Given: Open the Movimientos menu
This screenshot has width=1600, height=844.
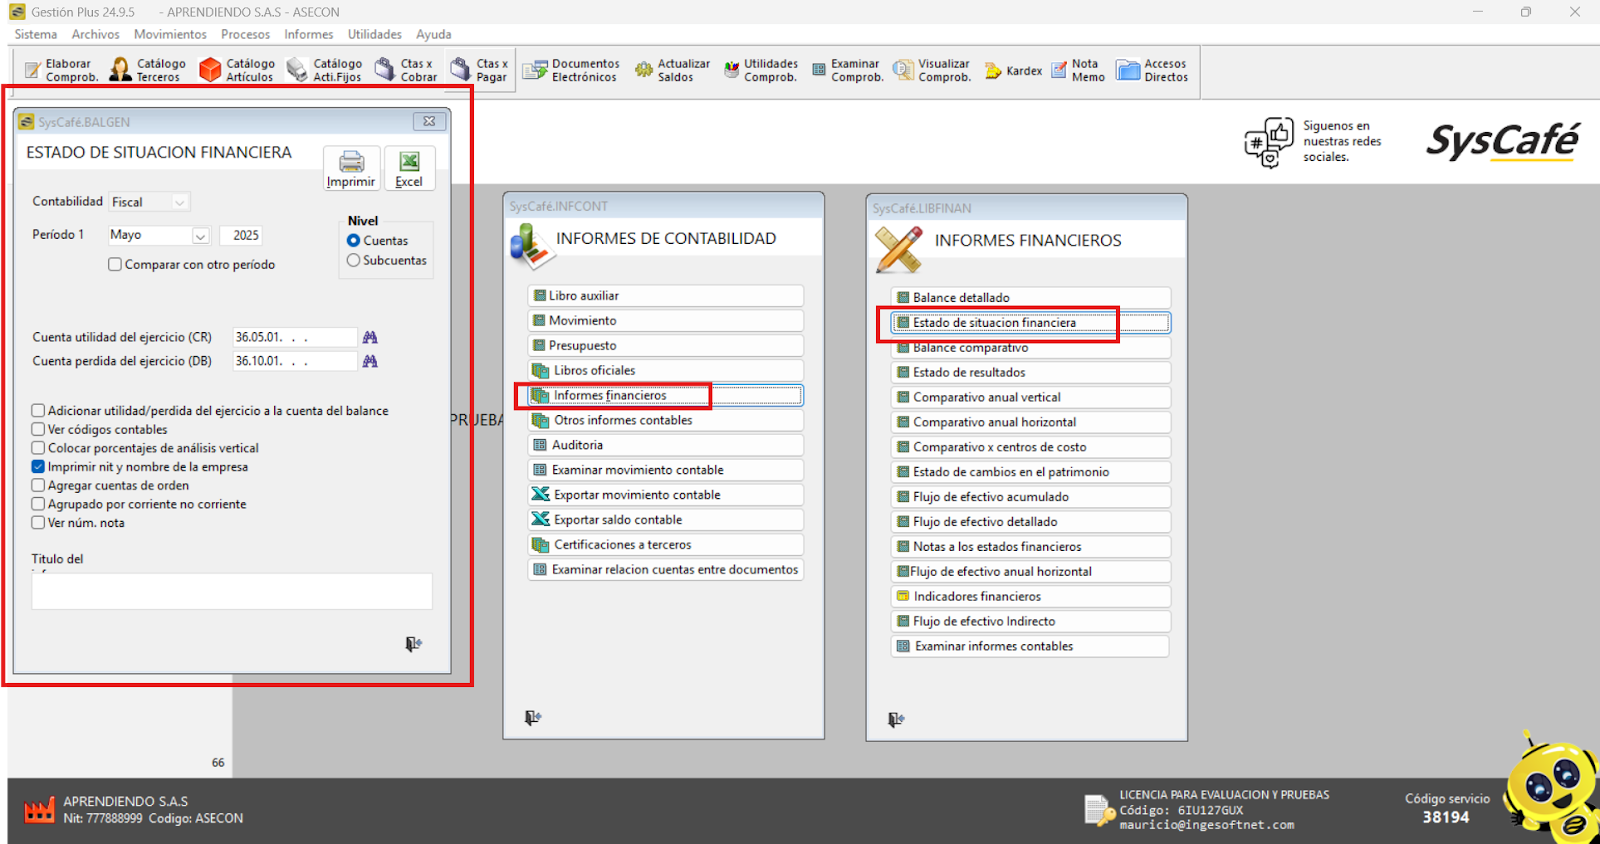Looking at the screenshot, I should pos(170,34).
